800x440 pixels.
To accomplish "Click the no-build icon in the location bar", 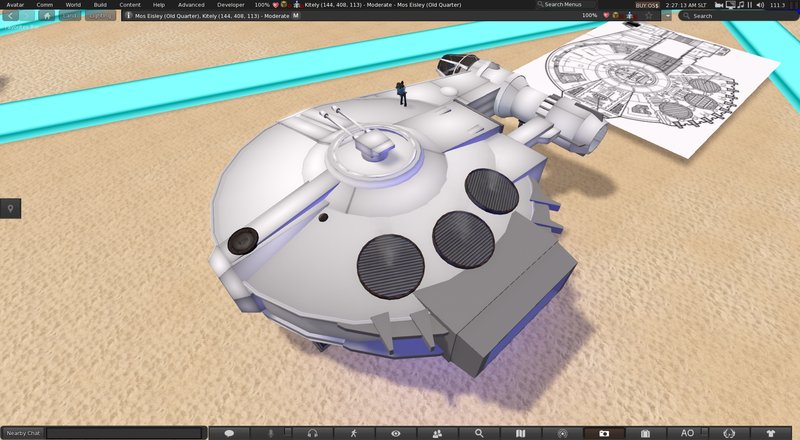I will [615, 15].
